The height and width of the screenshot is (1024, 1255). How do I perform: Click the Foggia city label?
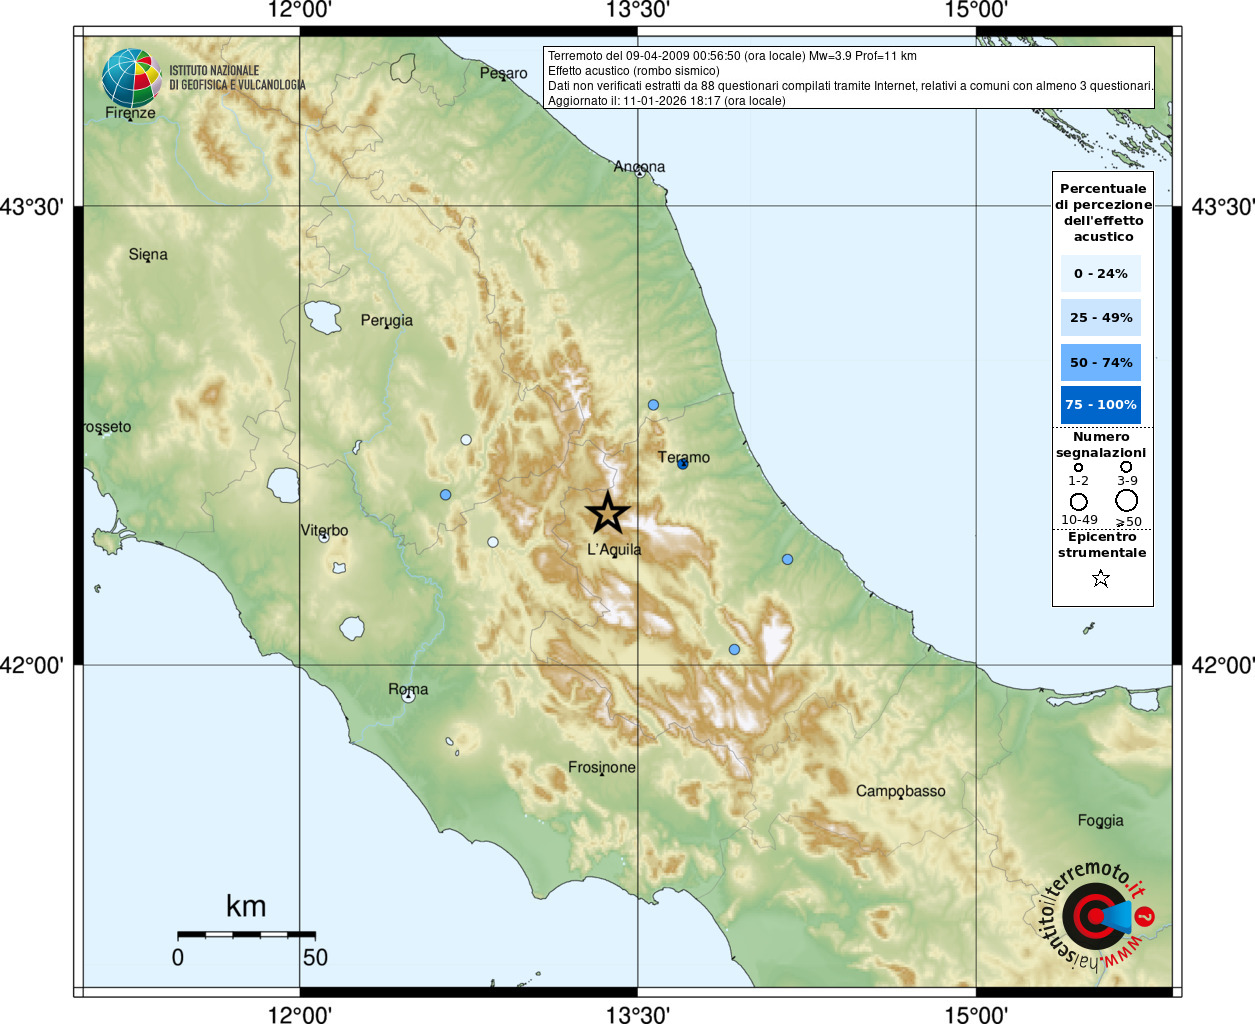click(x=1100, y=821)
